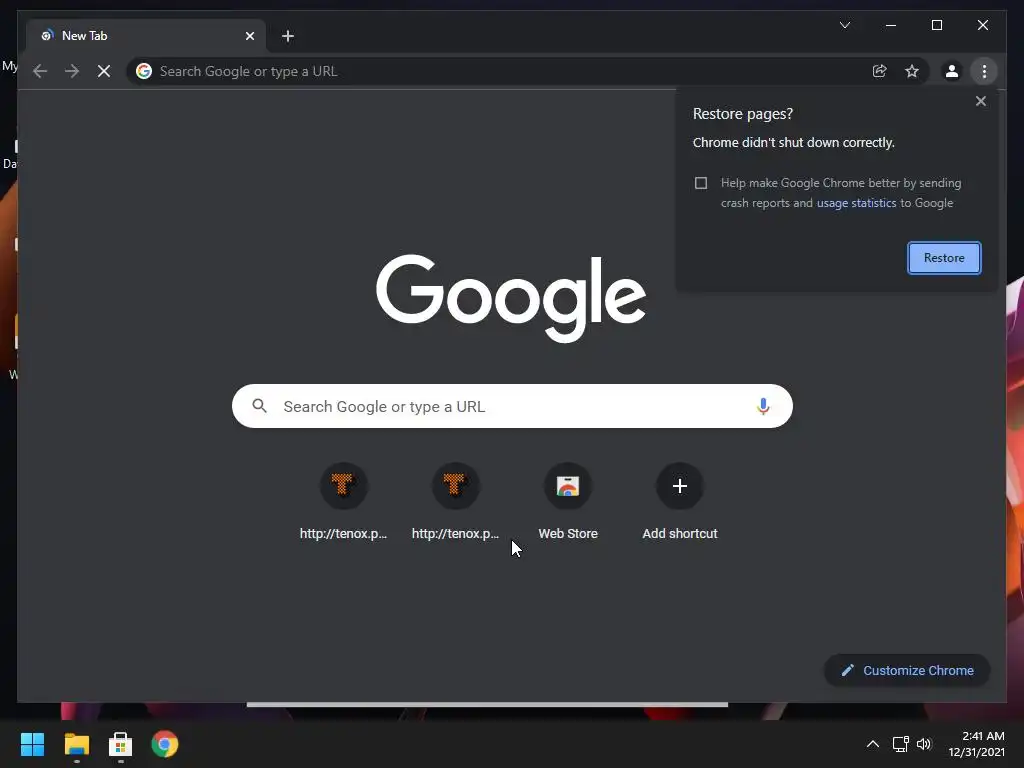Click the magnifier icon in search box
The width and height of the screenshot is (1024, 768).
click(259, 406)
